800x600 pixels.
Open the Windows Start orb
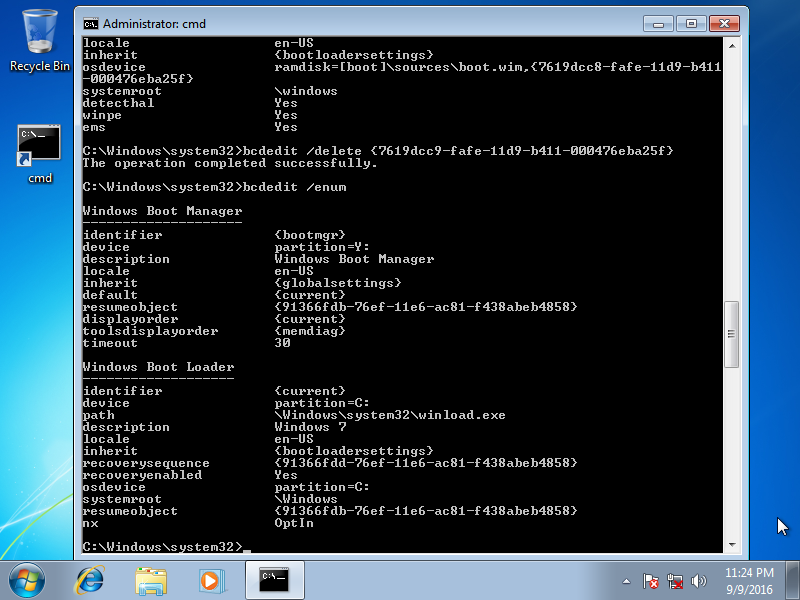(27, 580)
